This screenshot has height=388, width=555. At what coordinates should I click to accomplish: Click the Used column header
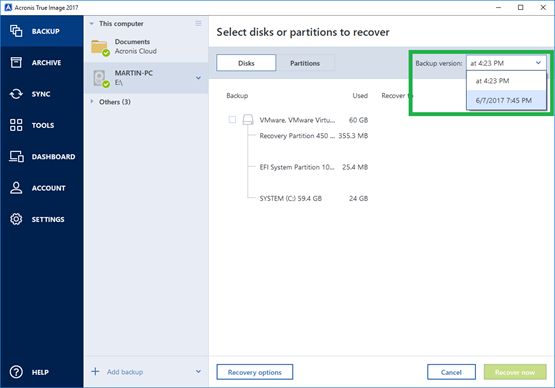[360, 96]
